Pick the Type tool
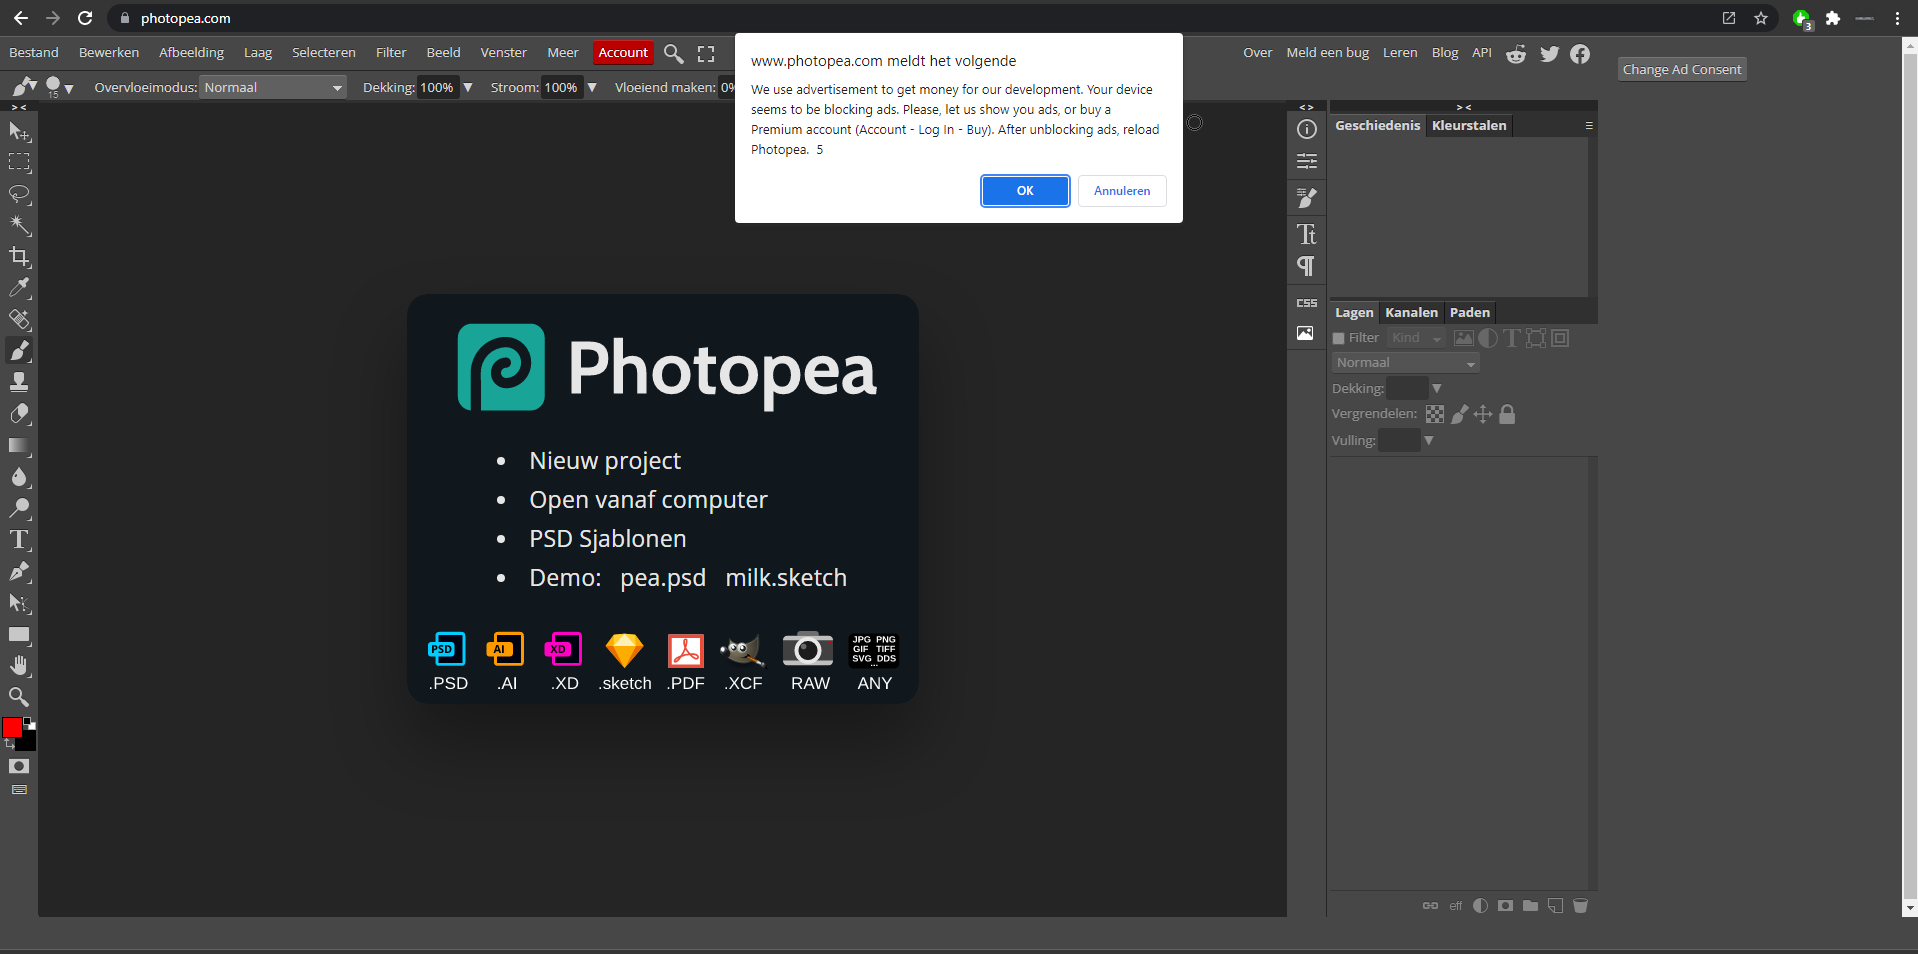This screenshot has height=954, width=1918. pyautogui.click(x=18, y=540)
